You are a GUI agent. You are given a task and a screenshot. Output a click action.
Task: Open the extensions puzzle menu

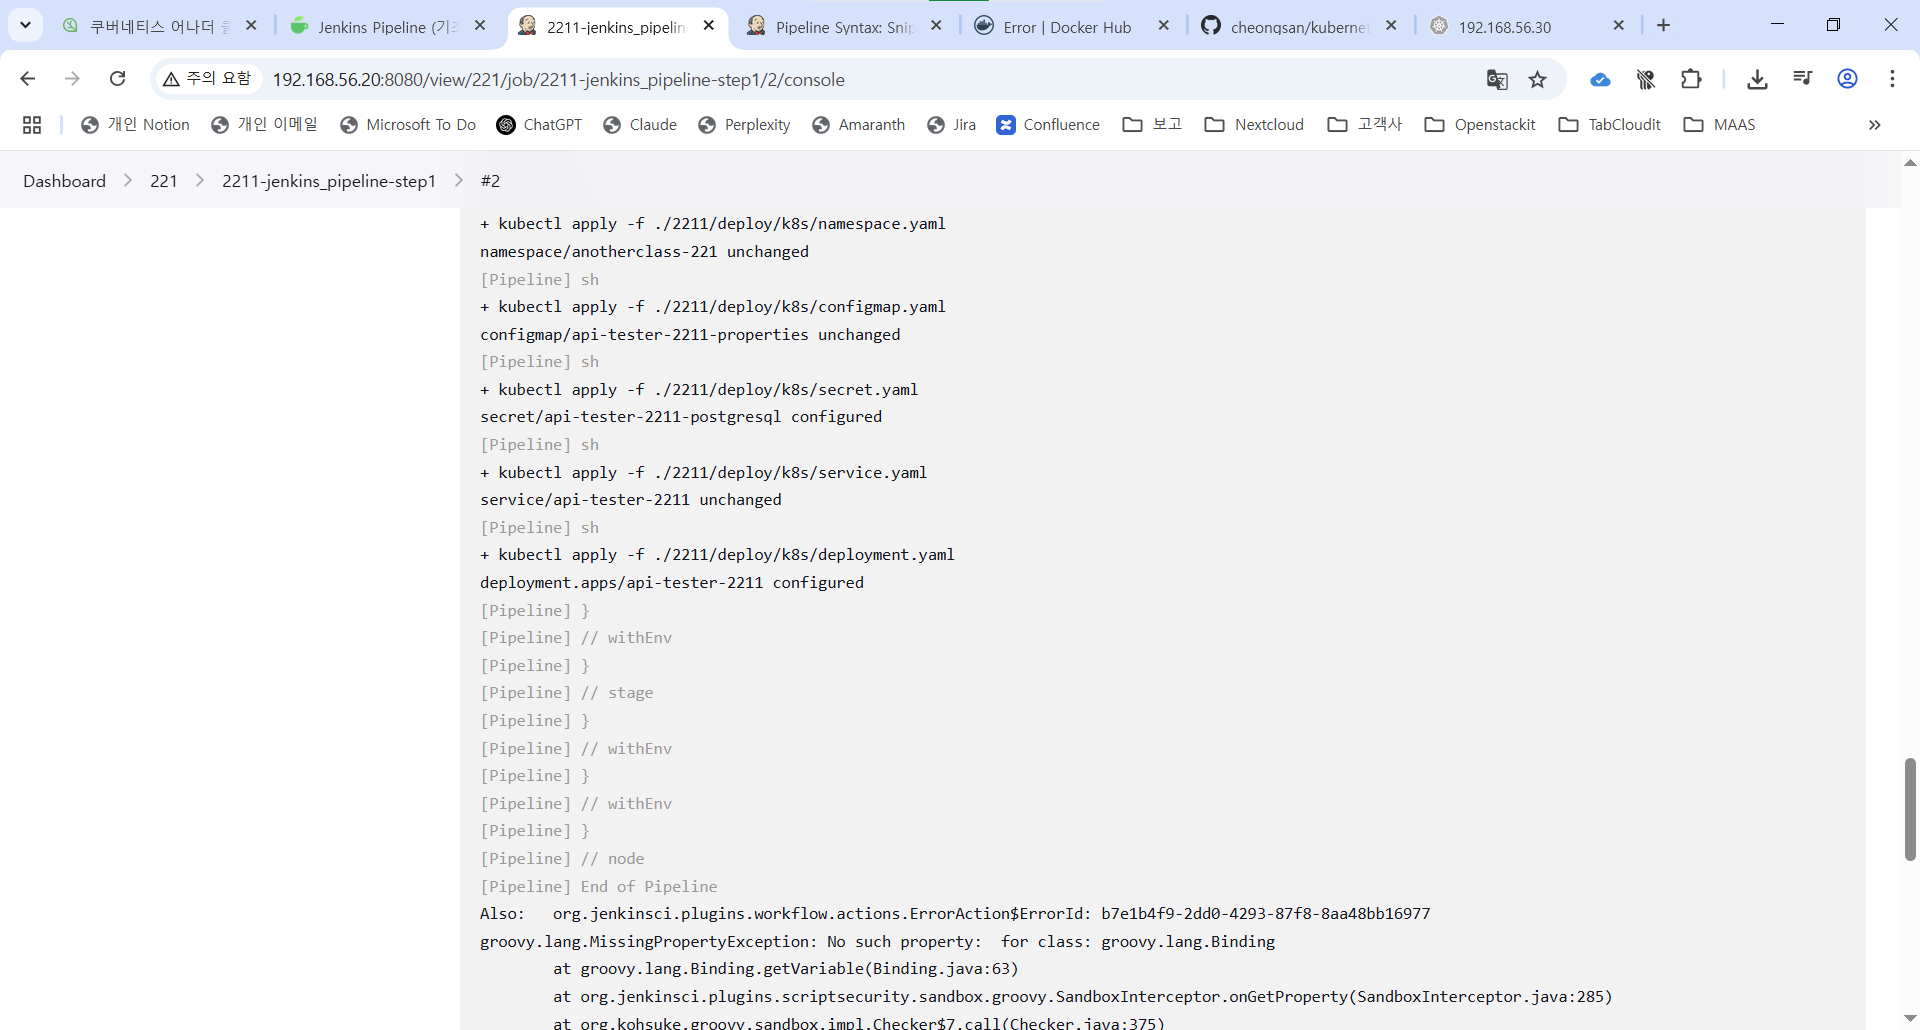pyautogui.click(x=1691, y=80)
